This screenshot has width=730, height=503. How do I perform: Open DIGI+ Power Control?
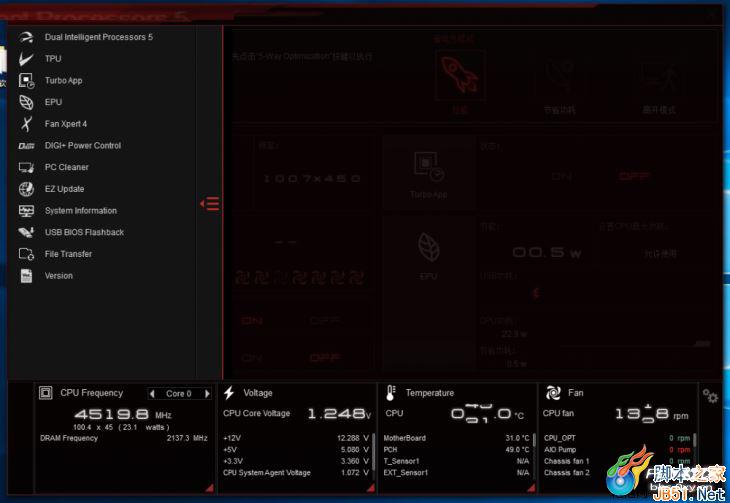click(x=82, y=146)
